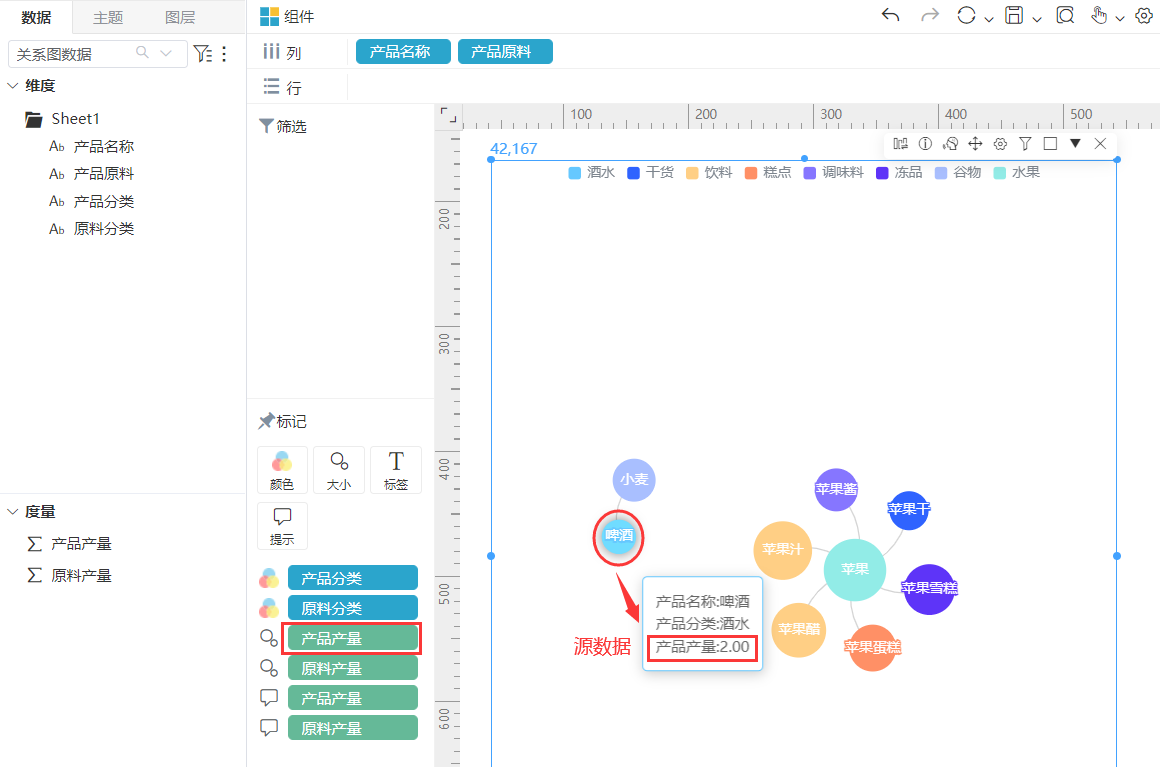The width and height of the screenshot is (1160, 767).
Task: Click the search magnifier in dataset box
Action: (x=142, y=53)
